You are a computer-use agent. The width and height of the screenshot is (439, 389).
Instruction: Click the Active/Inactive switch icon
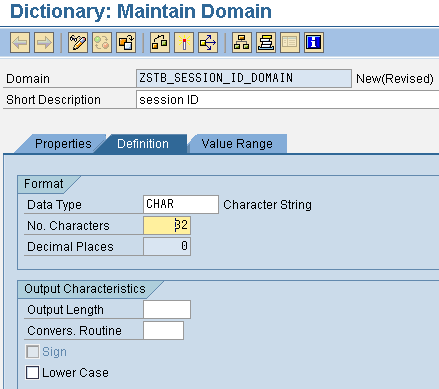102,43
